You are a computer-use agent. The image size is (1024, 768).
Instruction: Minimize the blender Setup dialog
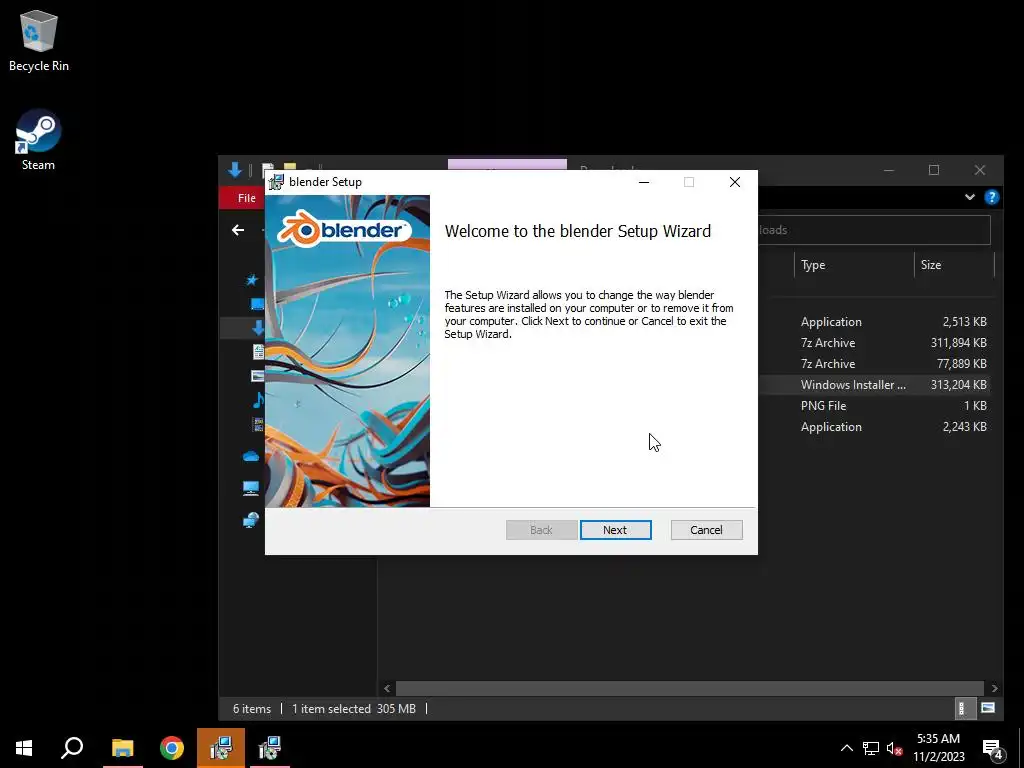[644, 182]
